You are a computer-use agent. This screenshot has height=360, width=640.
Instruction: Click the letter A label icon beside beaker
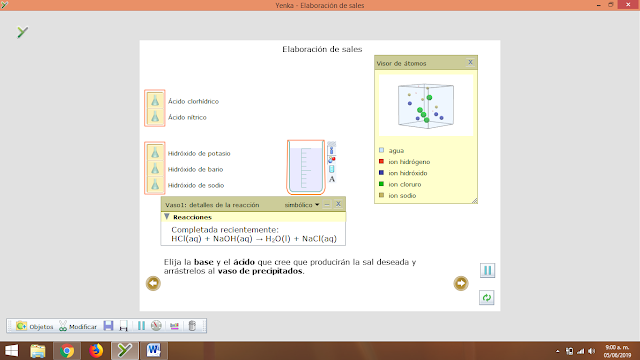coord(332,179)
